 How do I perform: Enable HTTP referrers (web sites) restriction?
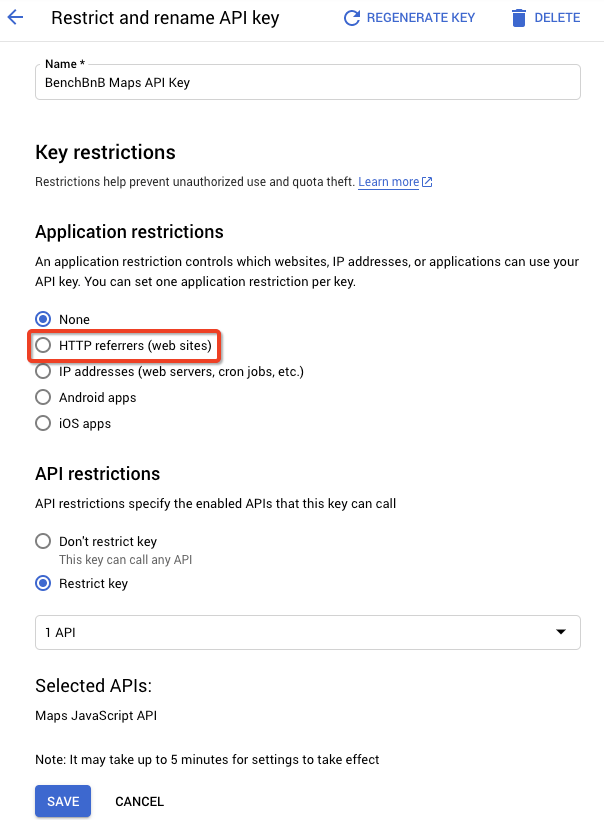[x=42, y=345]
